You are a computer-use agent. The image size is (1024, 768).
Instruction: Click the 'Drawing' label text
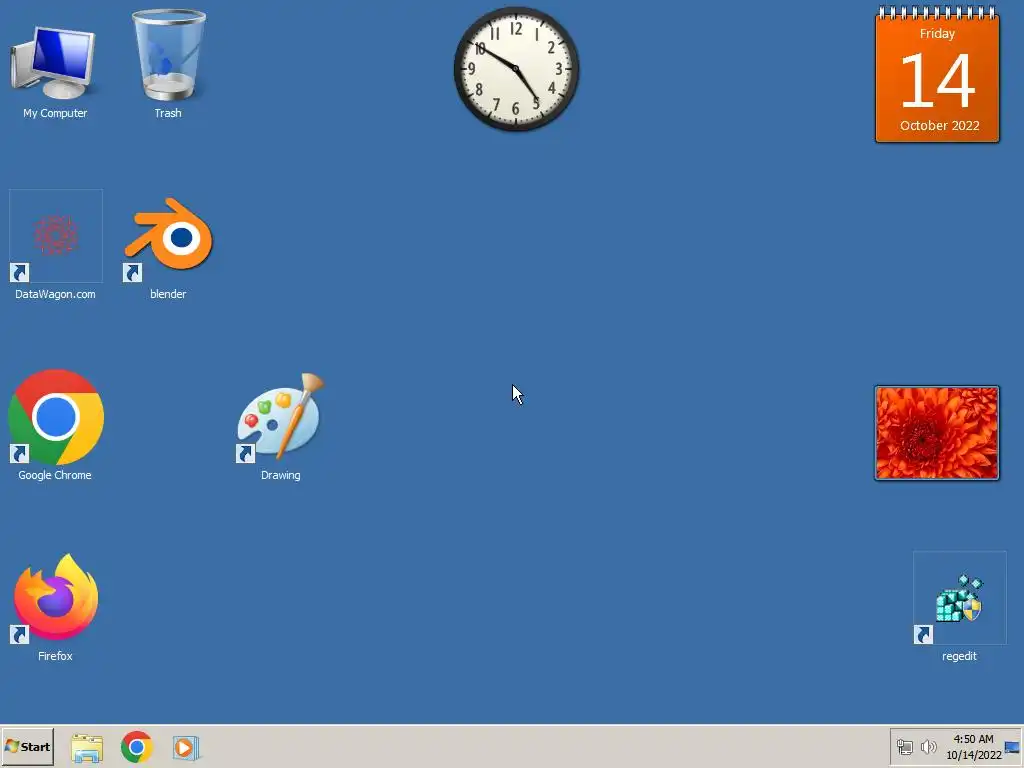pos(281,475)
